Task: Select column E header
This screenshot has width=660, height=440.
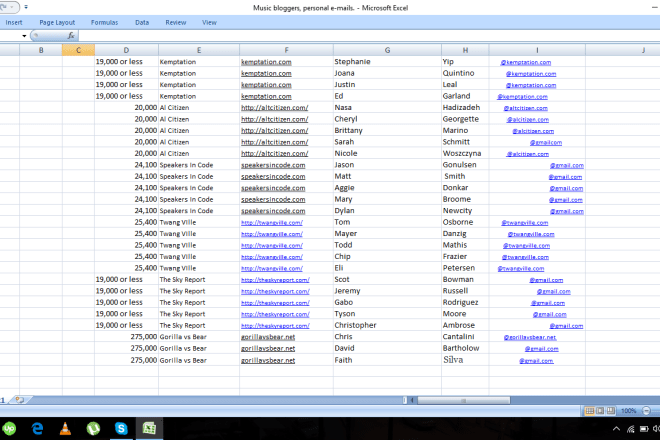Action: [199, 50]
